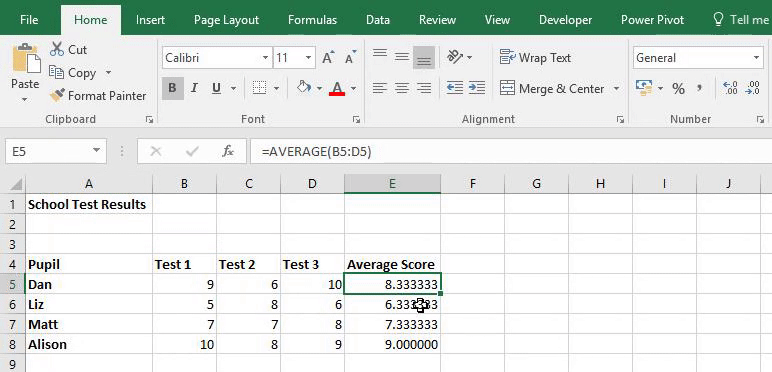The image size is (772, 372).
Task: Open Clipboard group dialog launcher
Action: (150, 119)
